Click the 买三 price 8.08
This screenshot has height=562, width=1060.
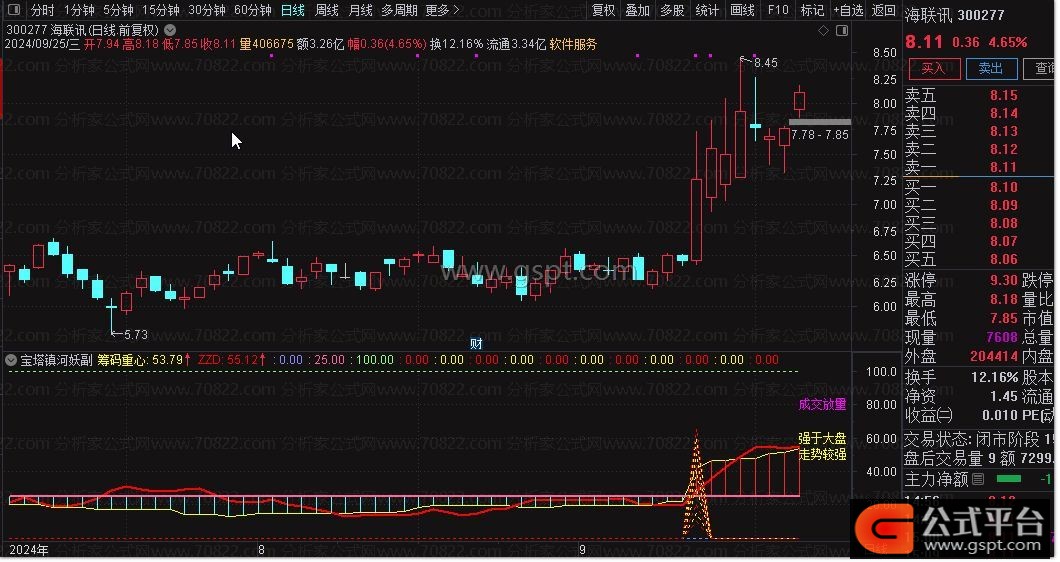(1003, 223)
